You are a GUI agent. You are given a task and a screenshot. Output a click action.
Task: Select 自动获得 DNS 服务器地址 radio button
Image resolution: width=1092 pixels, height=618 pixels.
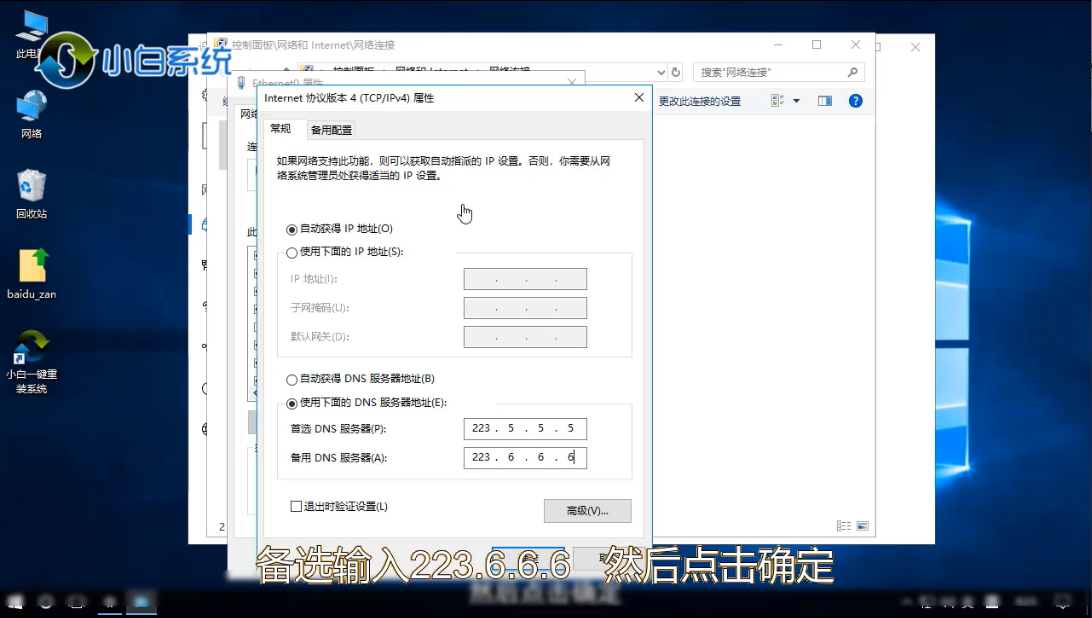[291, 380]
